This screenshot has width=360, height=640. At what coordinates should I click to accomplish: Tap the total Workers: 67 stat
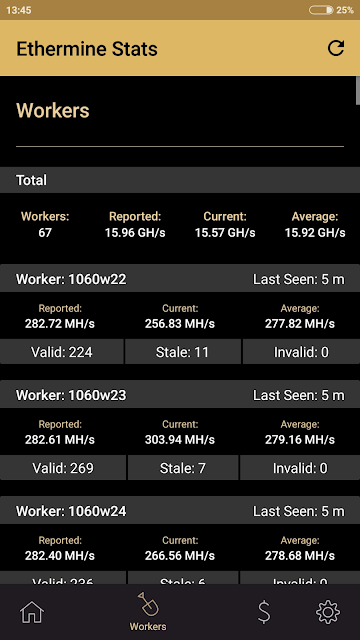(45, 224)
